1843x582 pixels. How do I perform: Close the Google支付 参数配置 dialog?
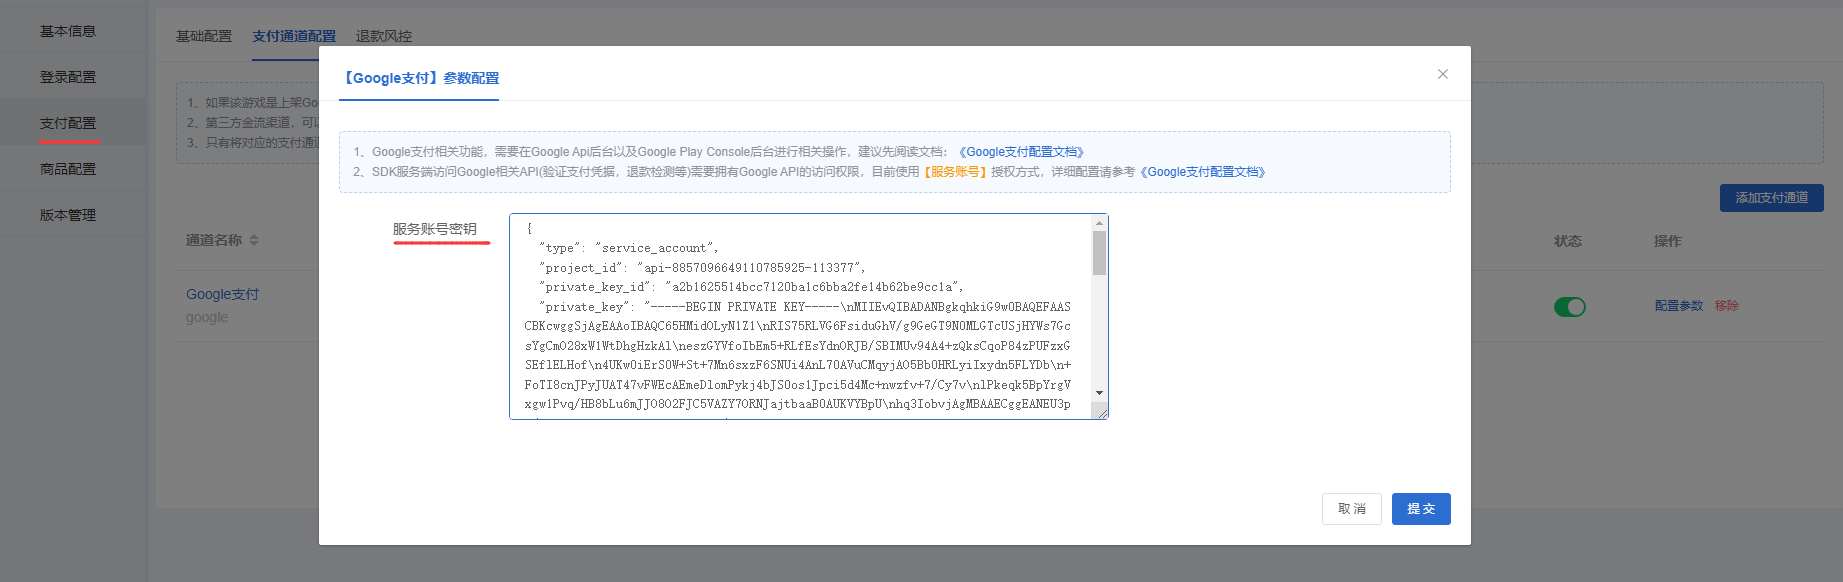point(1442,74)
